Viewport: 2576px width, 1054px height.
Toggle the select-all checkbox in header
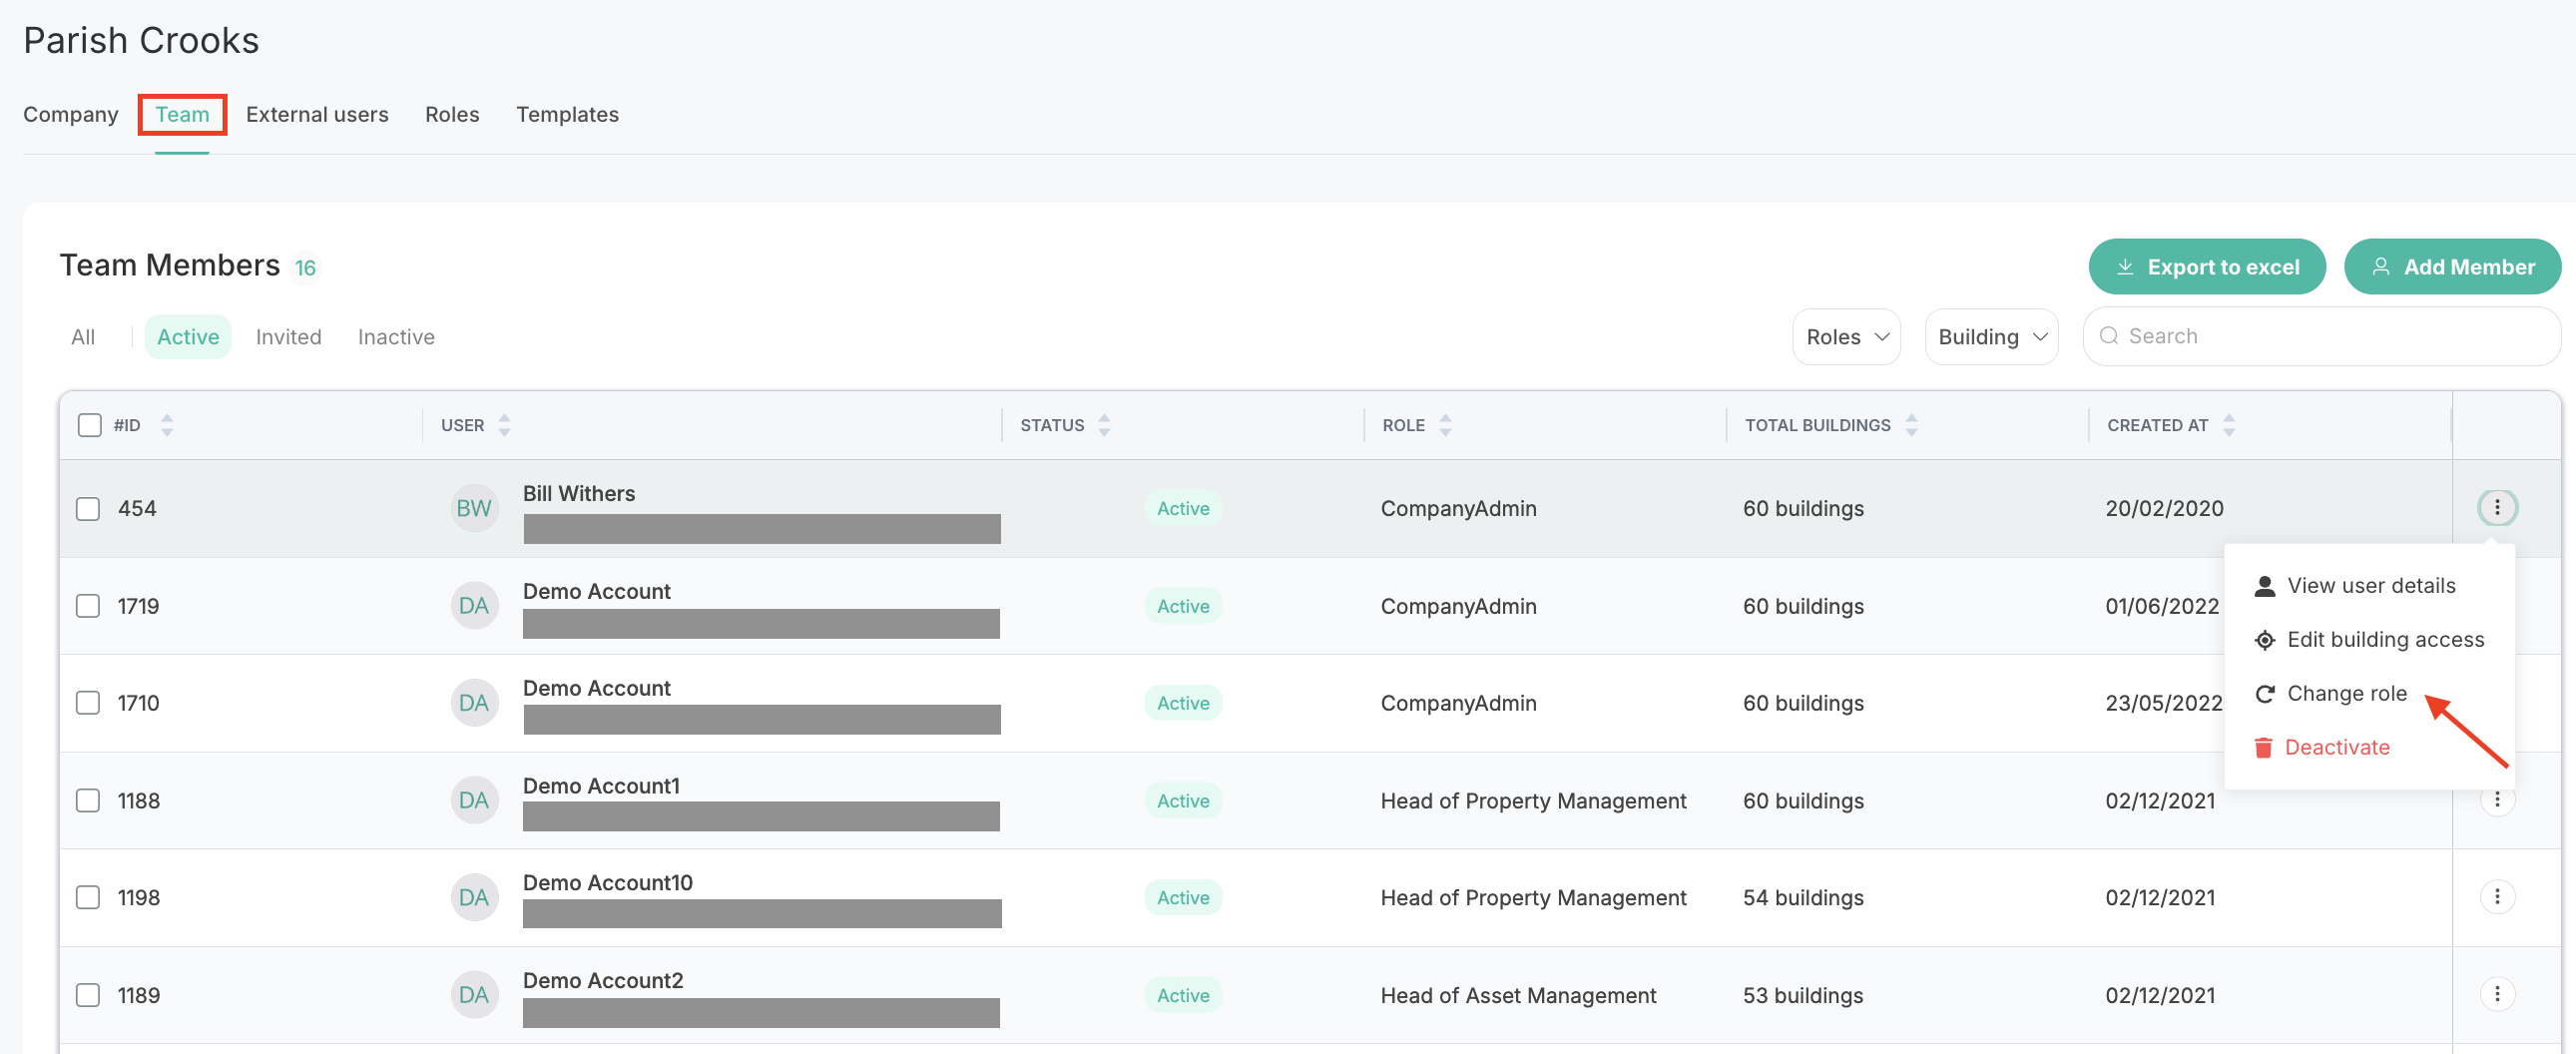tap(90, 425)
